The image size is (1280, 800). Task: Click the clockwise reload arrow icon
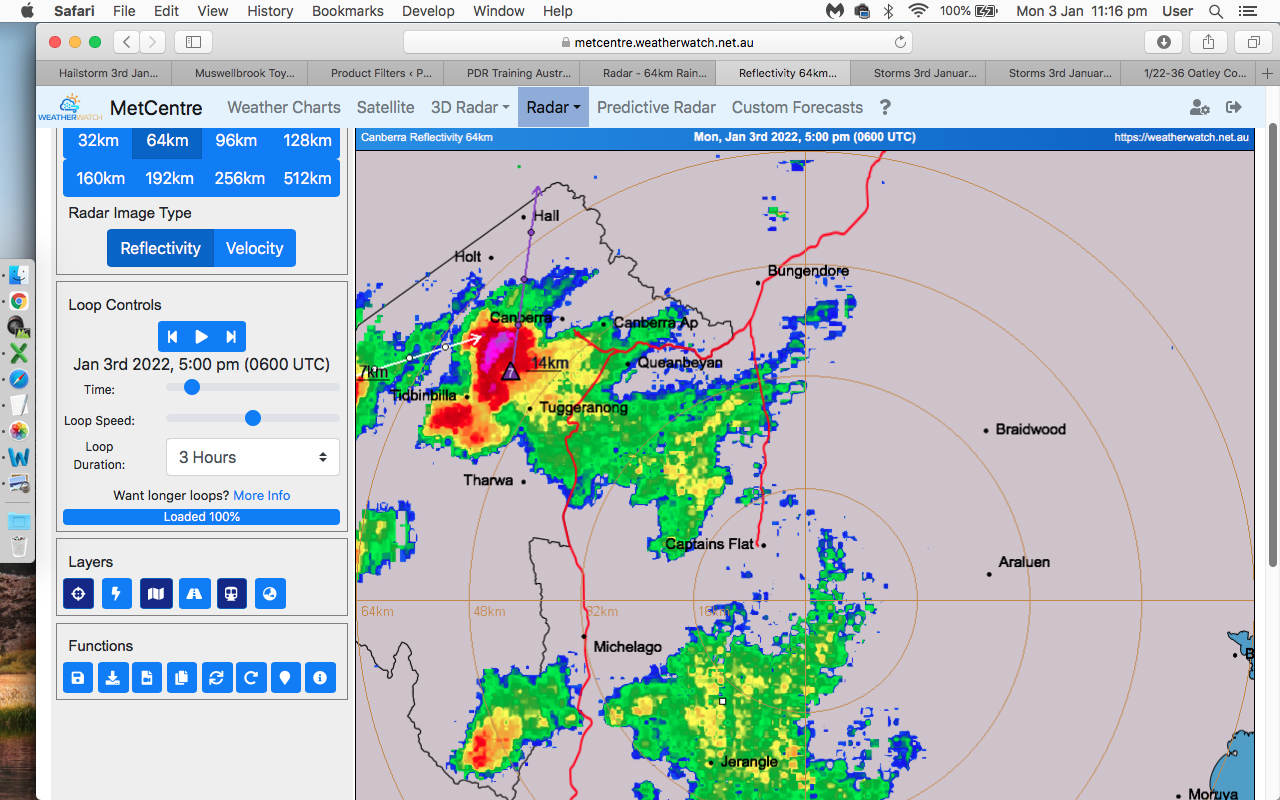point(251,678)
